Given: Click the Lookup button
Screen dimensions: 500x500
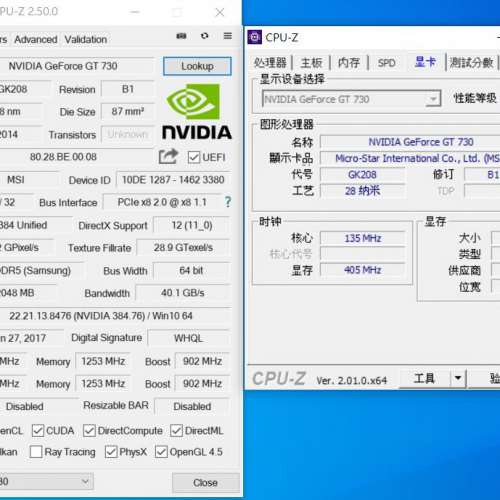Looking at the screenshot, I should [197, 66].
